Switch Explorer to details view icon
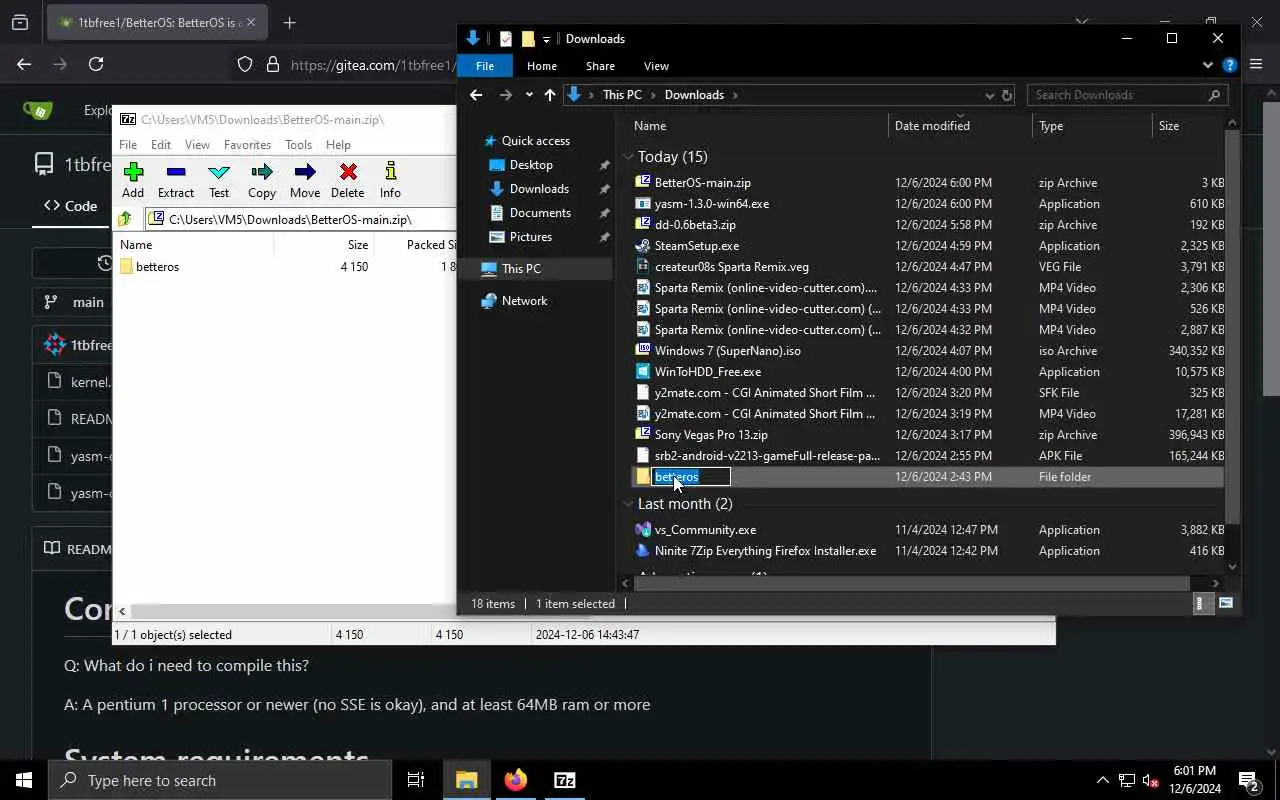 click(x=1203, y=603)
